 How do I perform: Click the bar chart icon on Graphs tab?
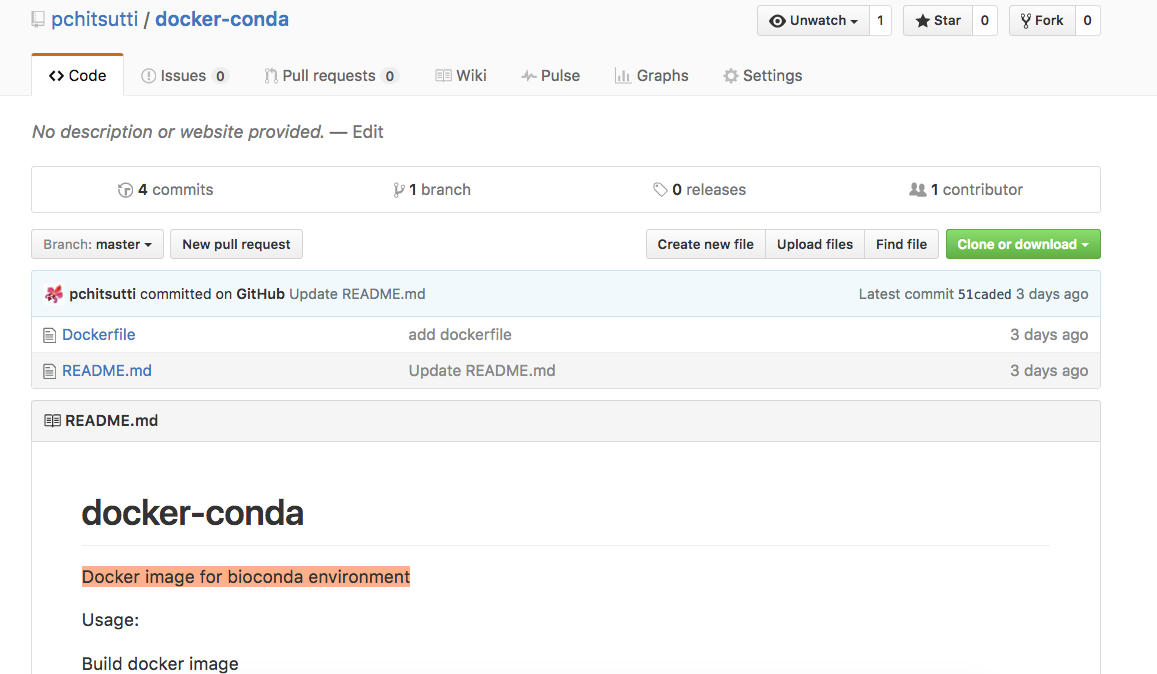(x=623, y=75)
